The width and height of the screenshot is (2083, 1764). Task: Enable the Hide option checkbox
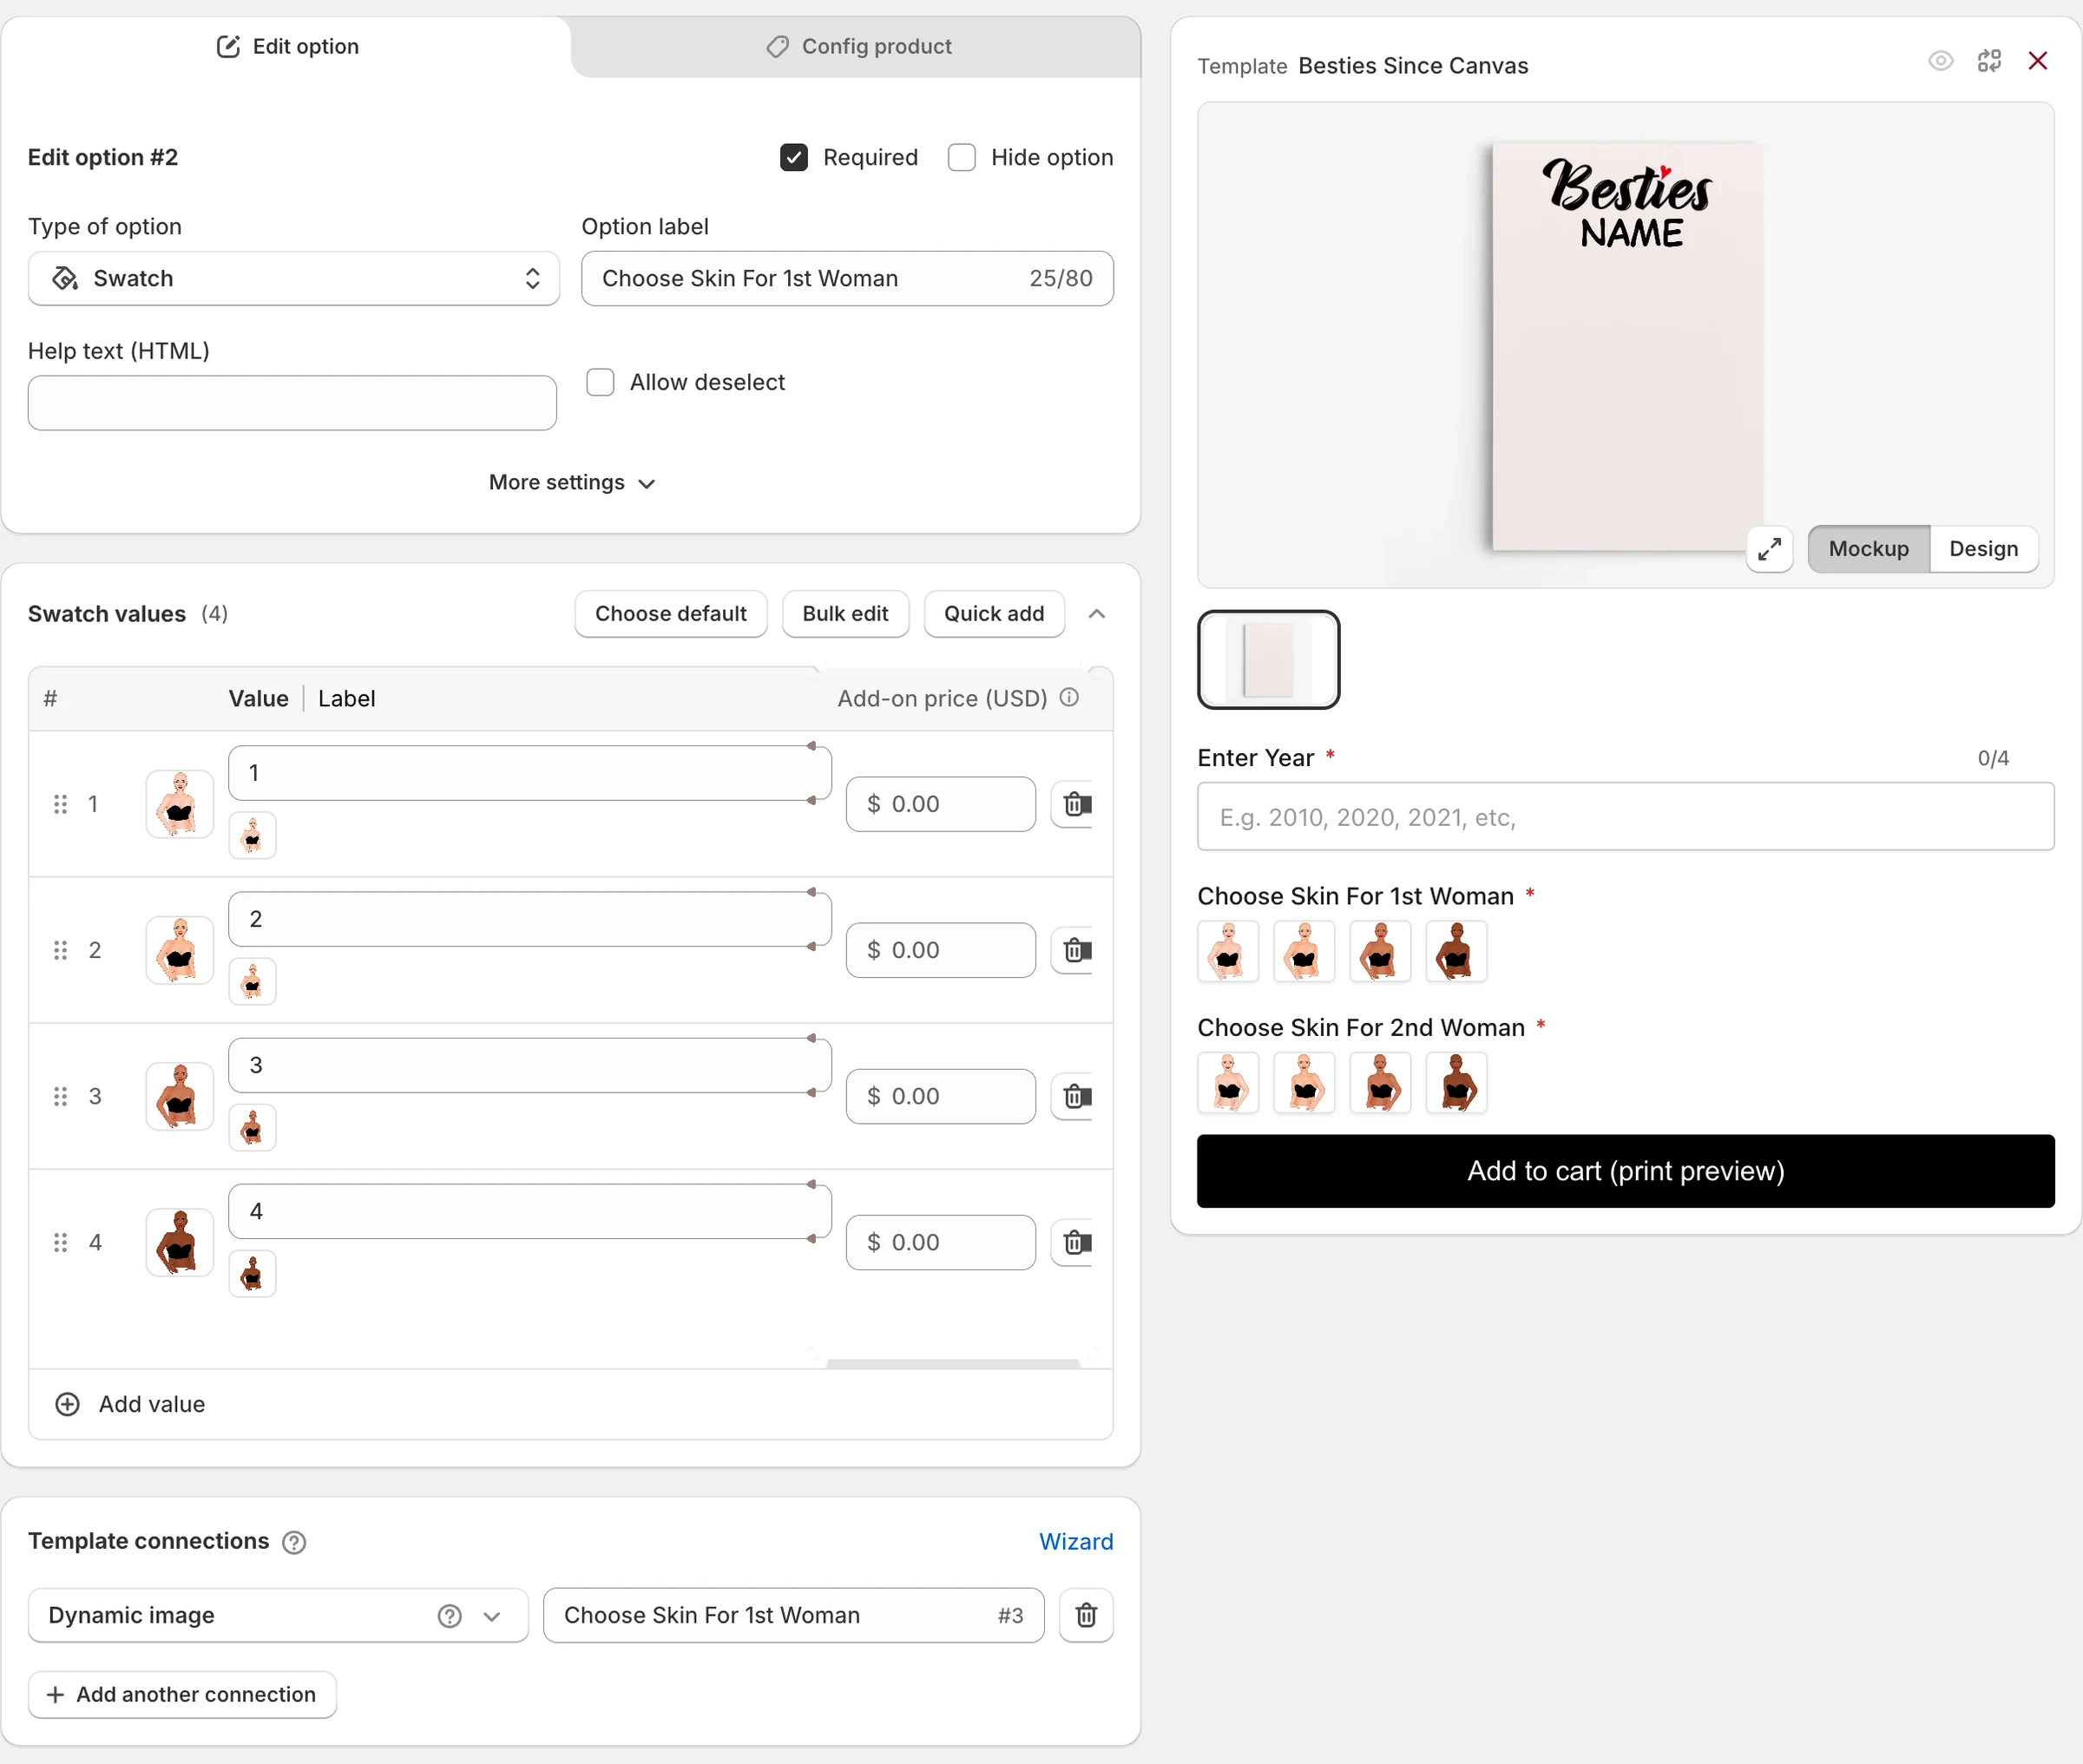point(962,158)
